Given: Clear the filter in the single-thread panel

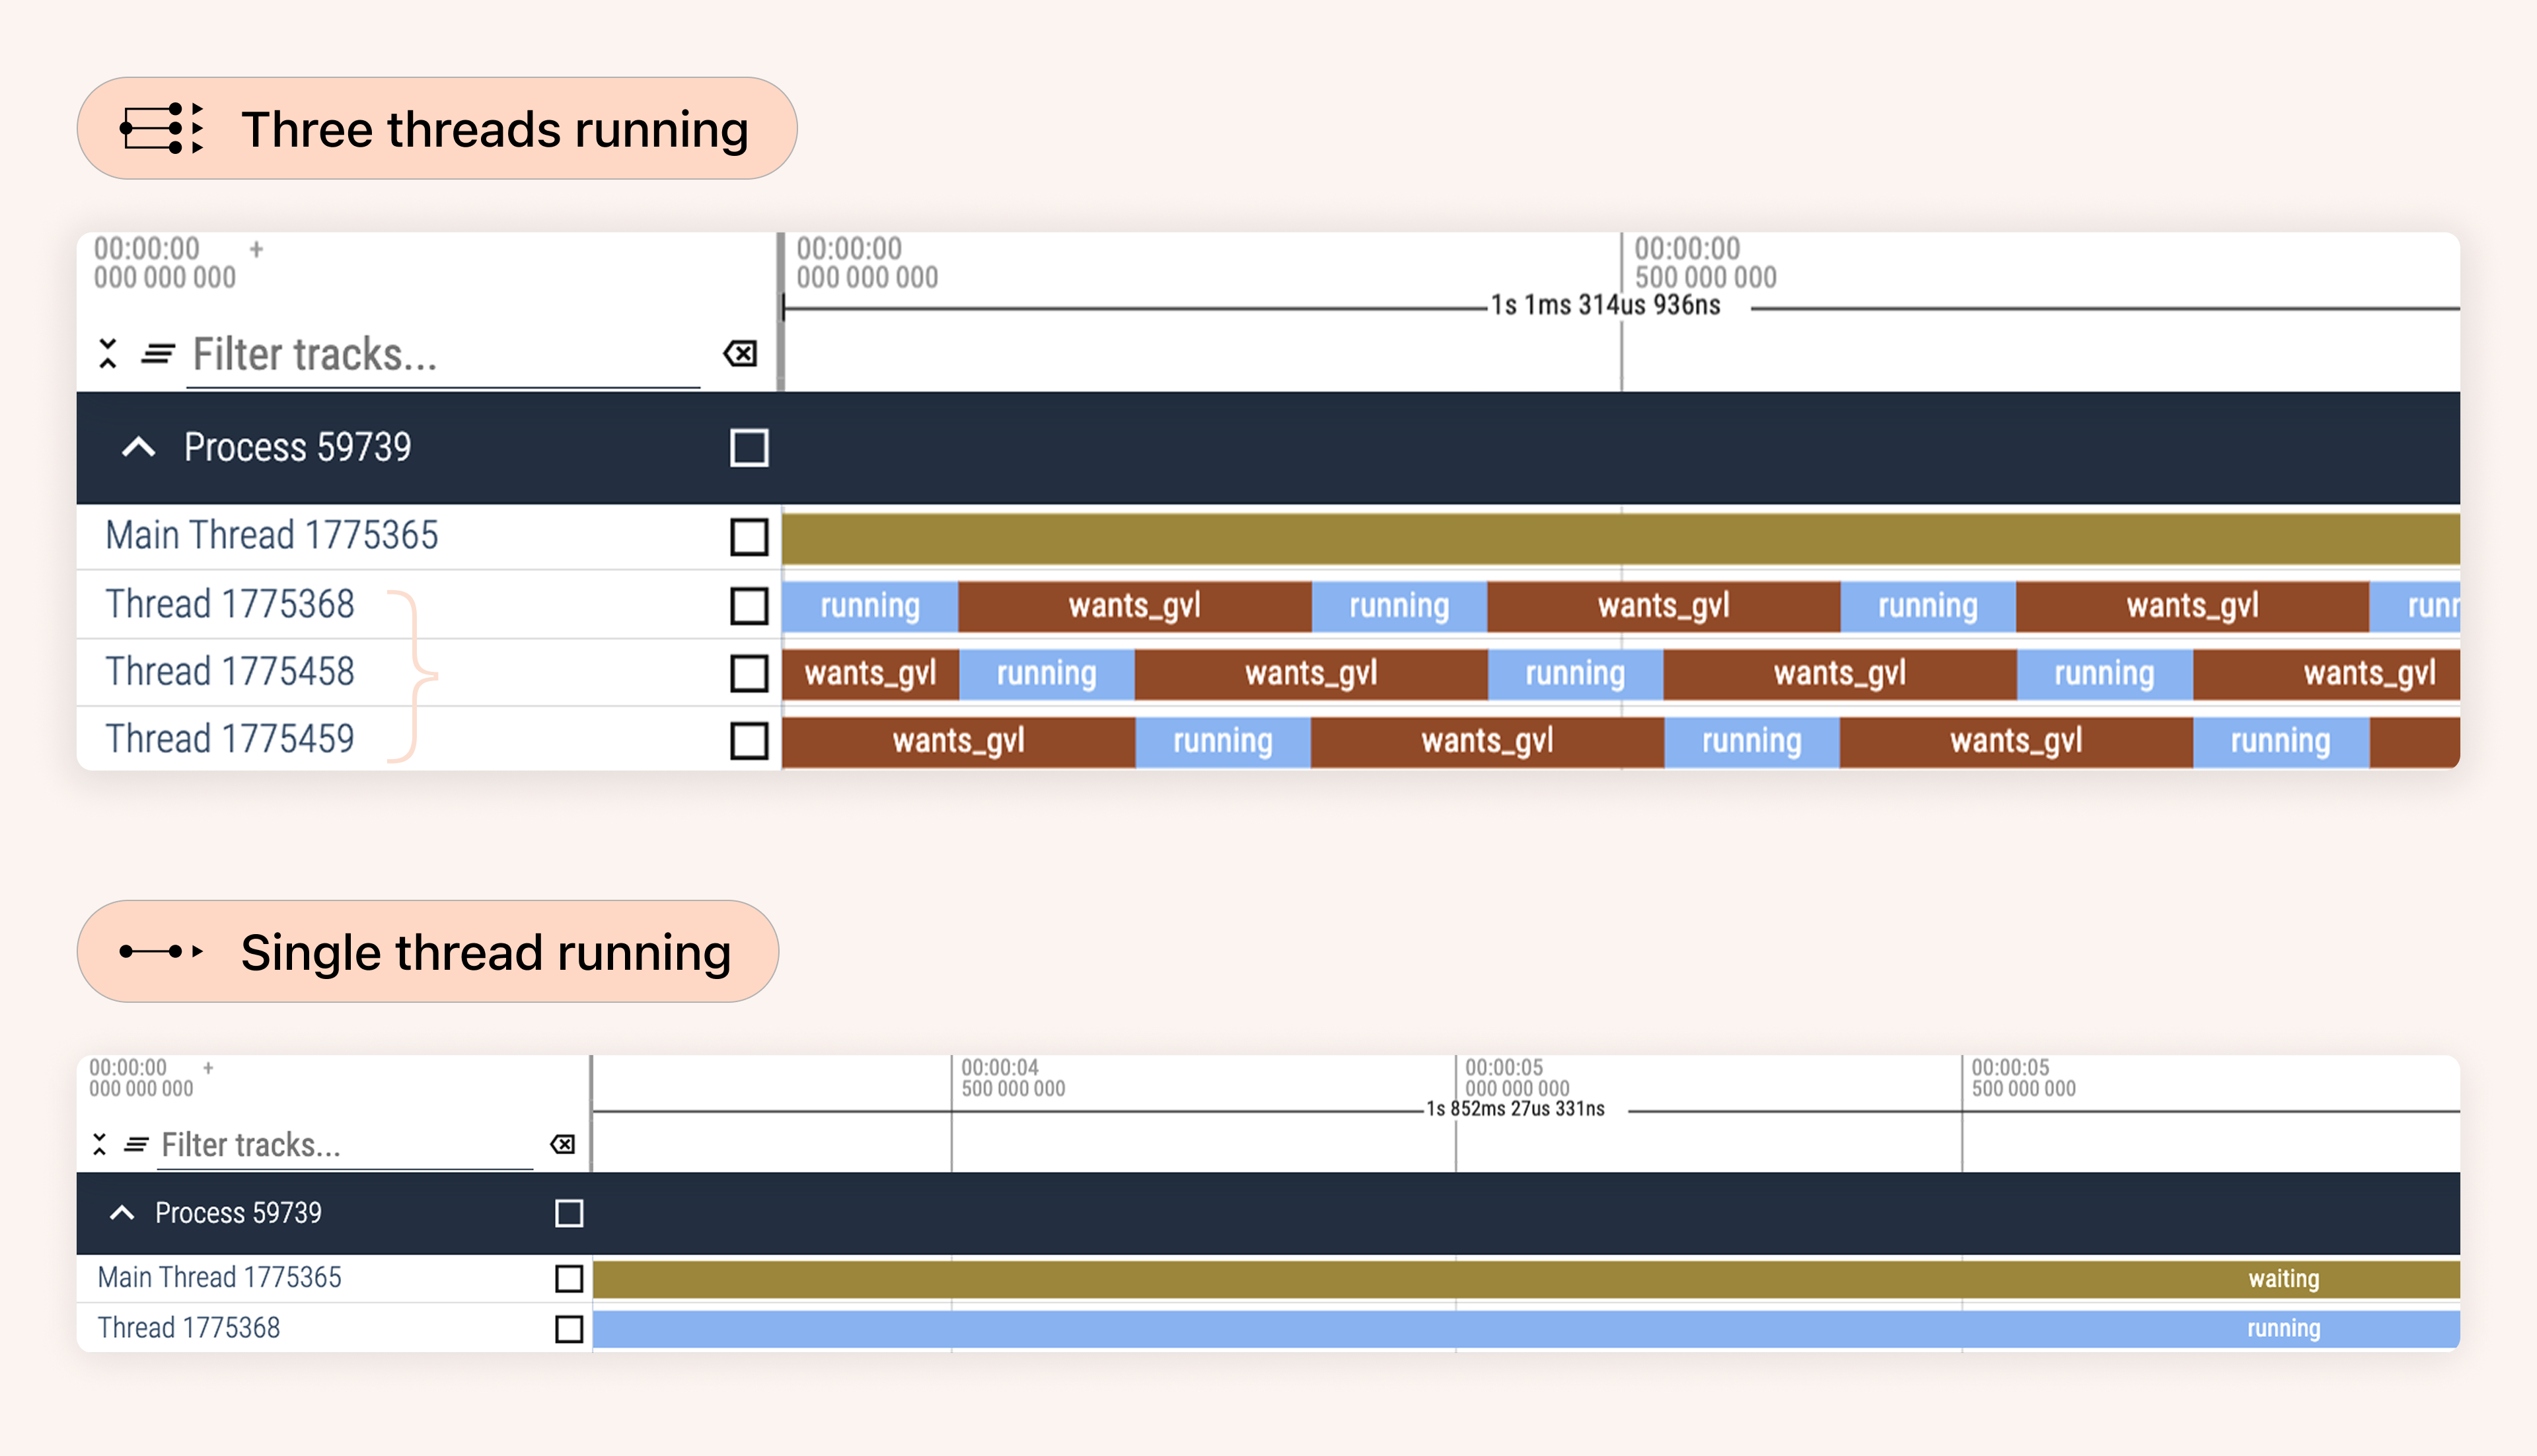Looking at the screenshot, I should tap(563, 1144).
